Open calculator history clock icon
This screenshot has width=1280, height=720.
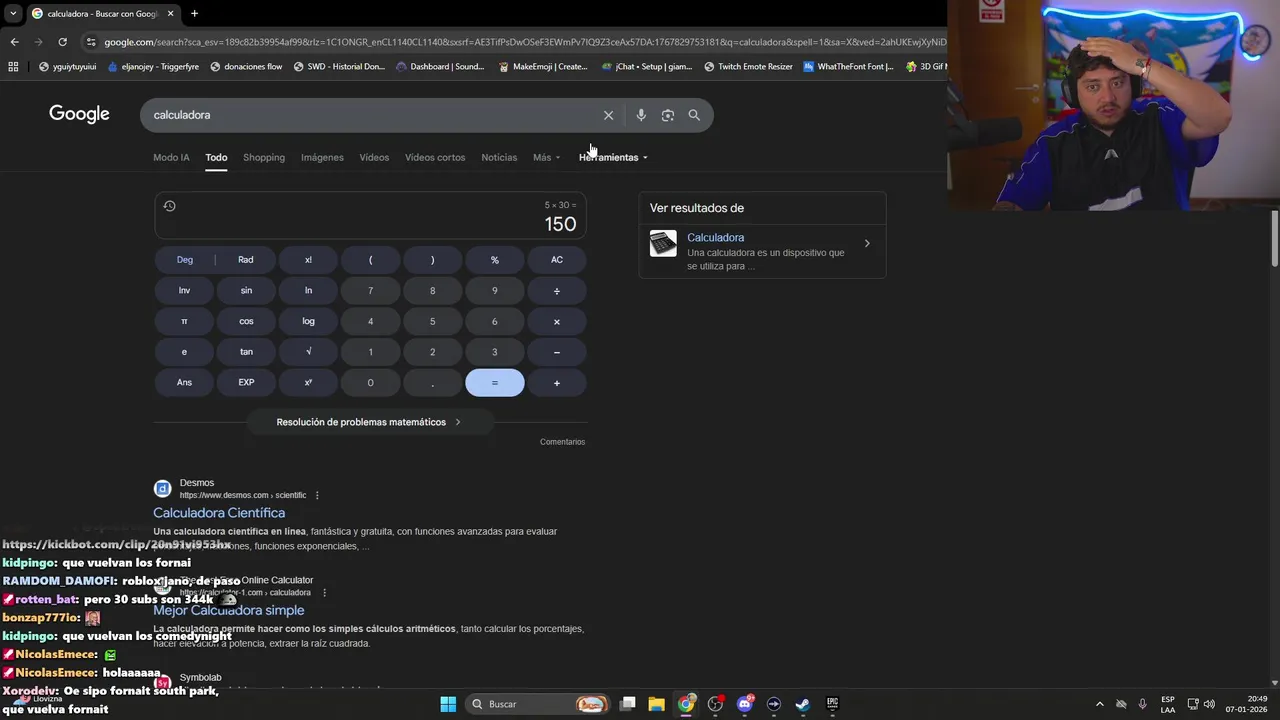[169, 206]
